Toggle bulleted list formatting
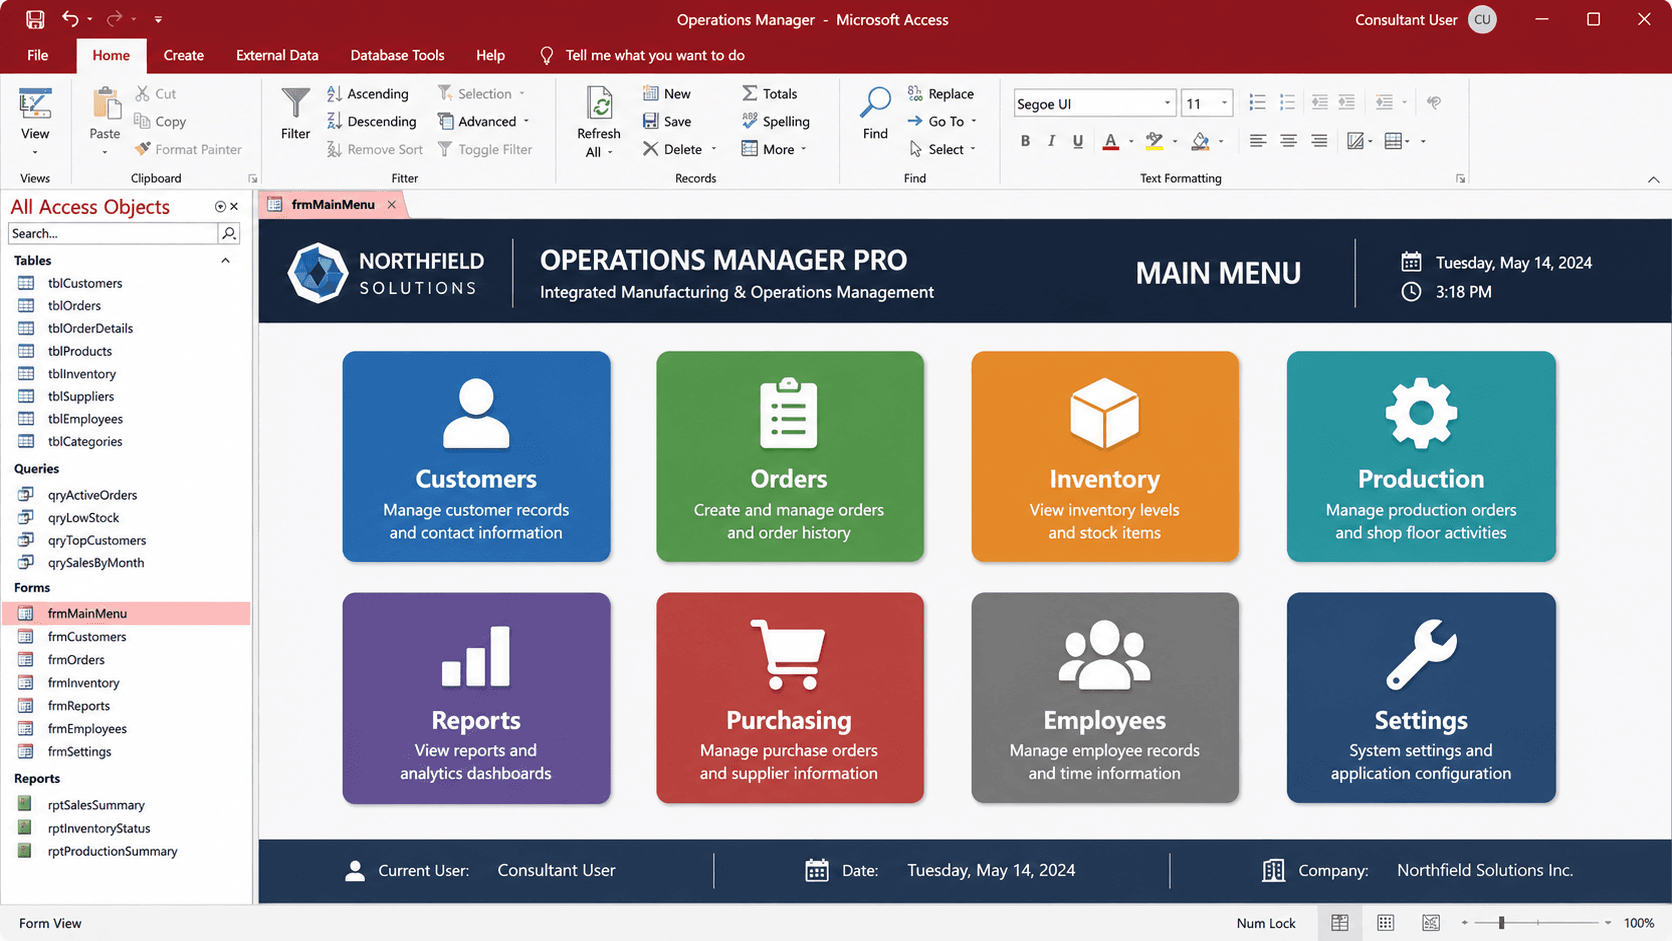 click(x=1257, y=102)
